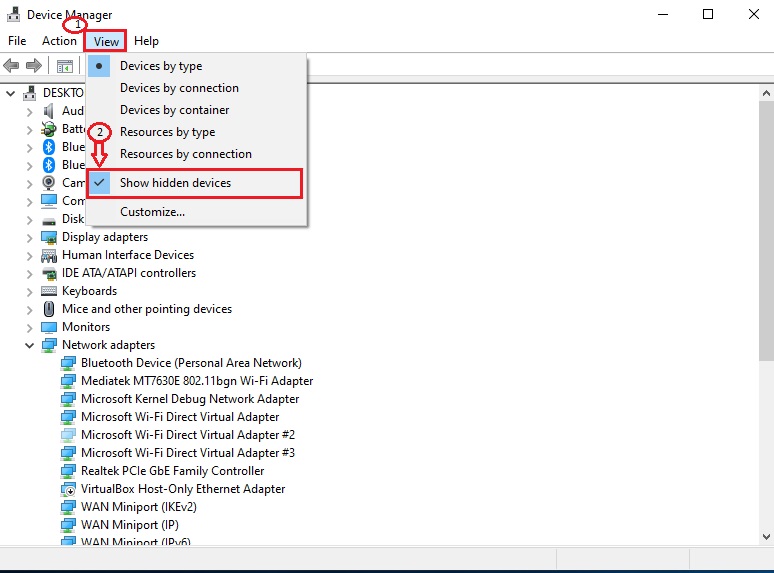This screenshot has height=573, width=774.
Task: Click the Display adapters category icon
Action: point(49,237)
